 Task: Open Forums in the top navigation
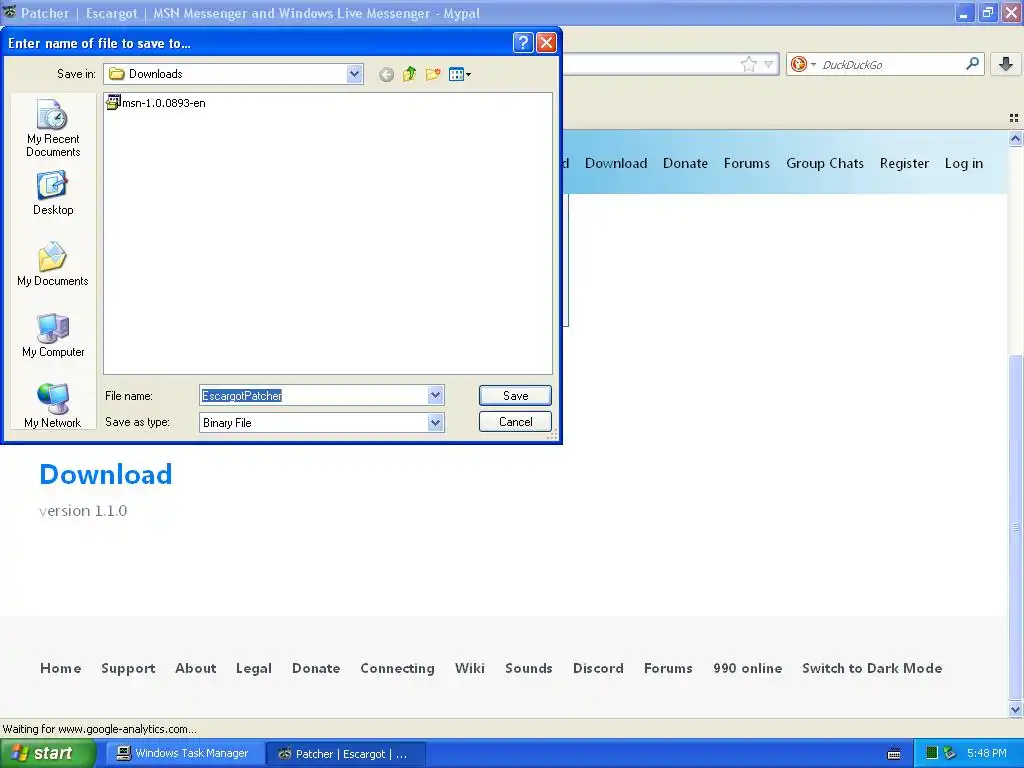click(746, 163)
